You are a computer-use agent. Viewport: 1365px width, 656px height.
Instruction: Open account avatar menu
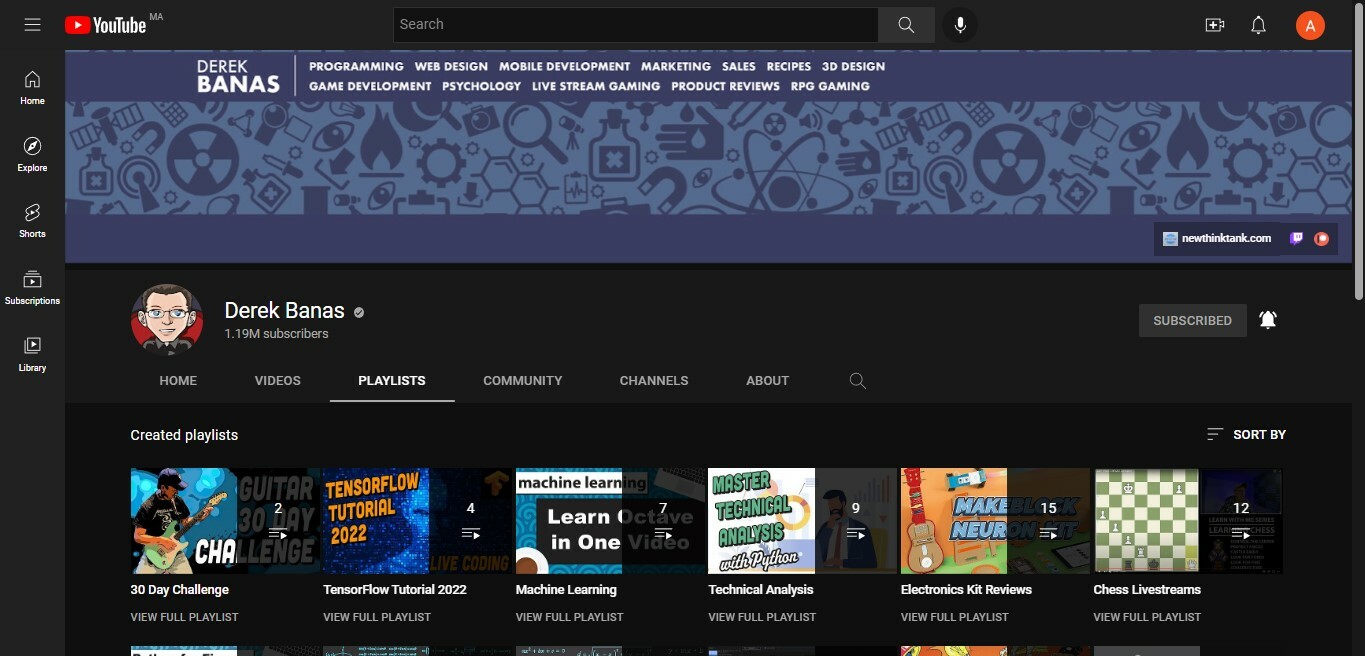[1310, 25]
